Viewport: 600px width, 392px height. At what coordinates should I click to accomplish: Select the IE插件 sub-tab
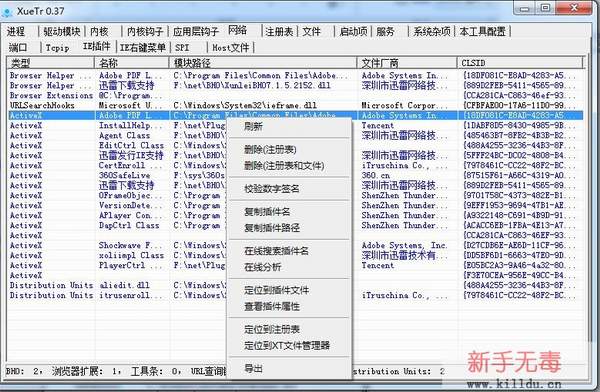point(97,46)
